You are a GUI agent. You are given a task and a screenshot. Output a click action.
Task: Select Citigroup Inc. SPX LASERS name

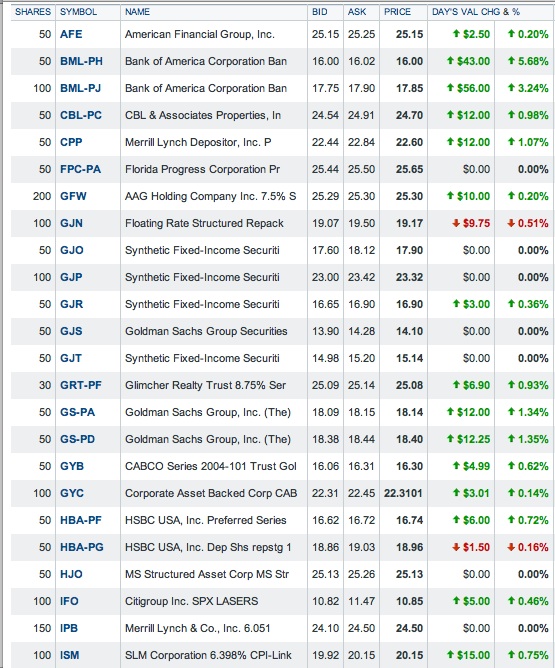(191, 601)
